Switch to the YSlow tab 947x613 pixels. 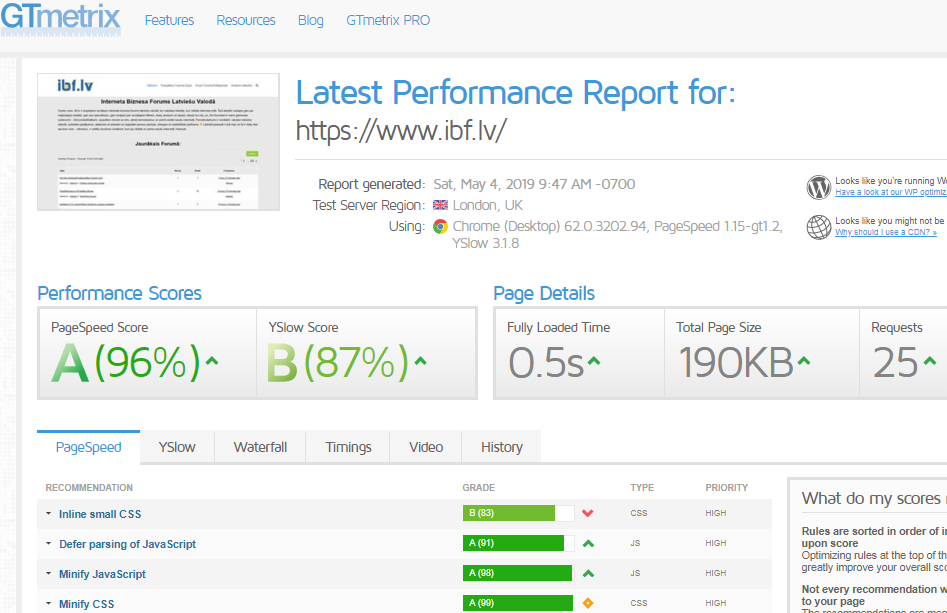coord(177,447)
